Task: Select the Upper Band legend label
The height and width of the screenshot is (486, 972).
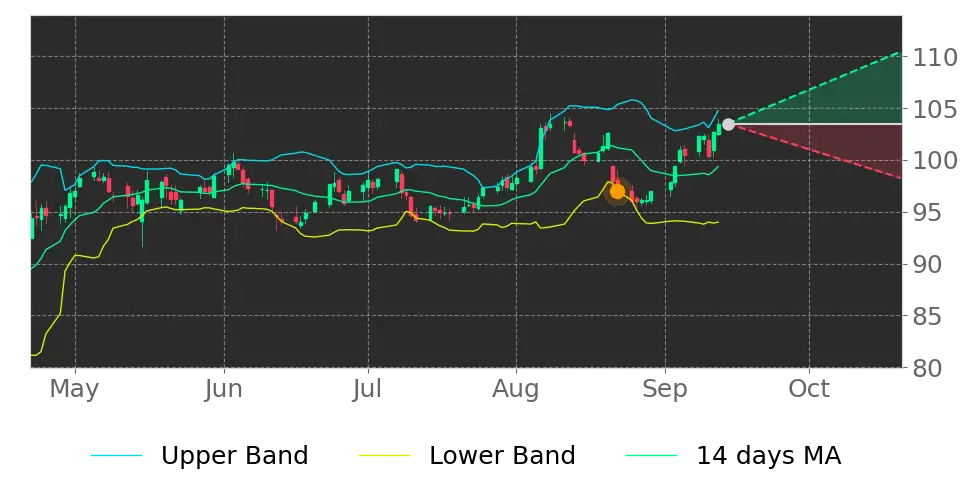Action: click(234, 456)
